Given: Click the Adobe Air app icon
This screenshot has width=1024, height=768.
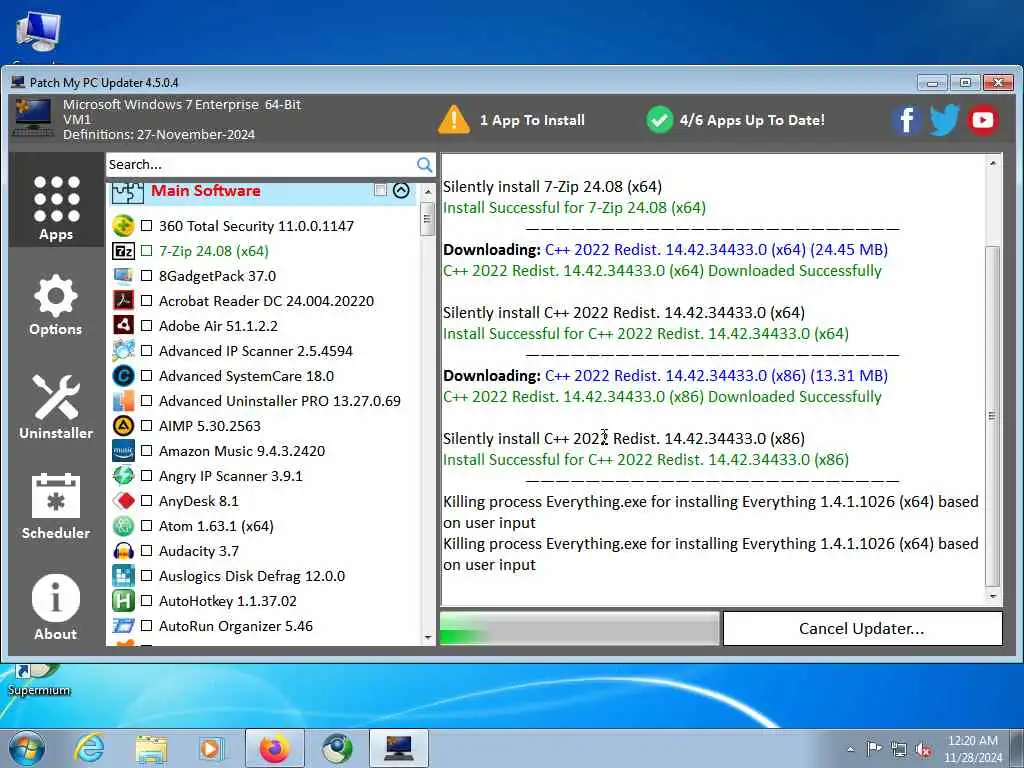Looking at the screenshot, I should (123, 325).
